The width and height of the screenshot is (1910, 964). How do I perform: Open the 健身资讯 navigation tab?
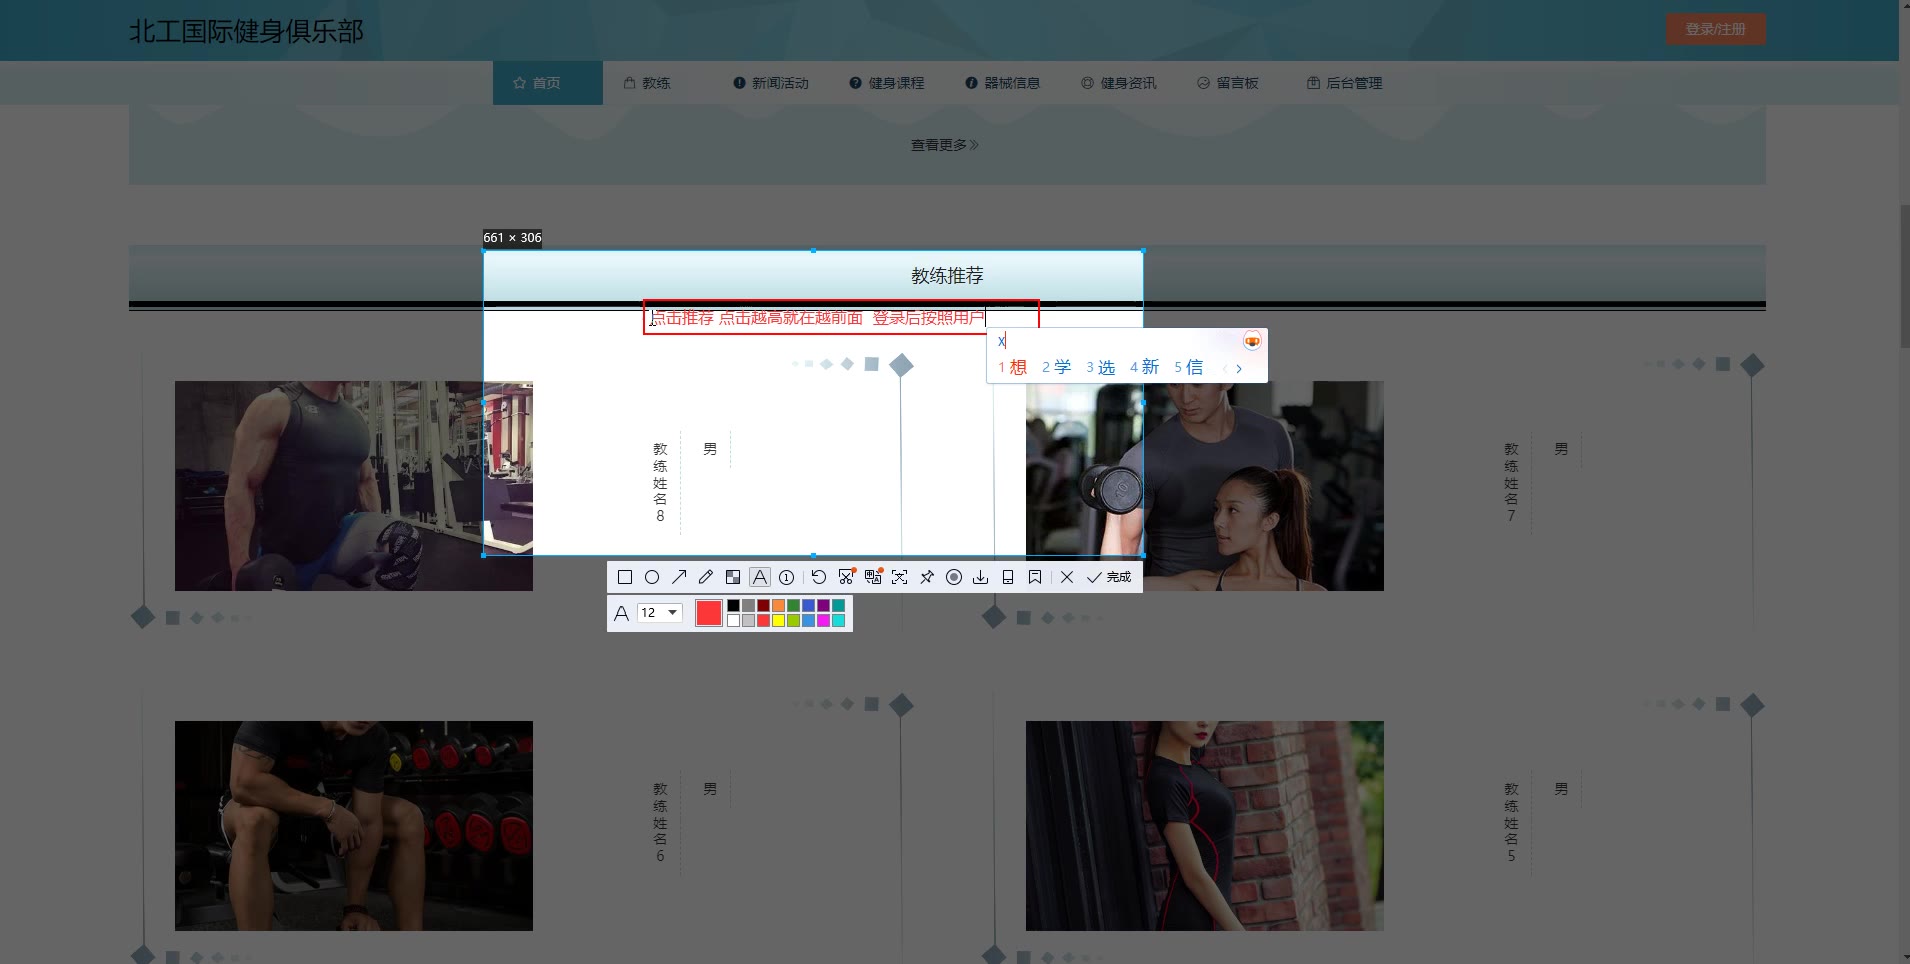(x=1119, y=83)
